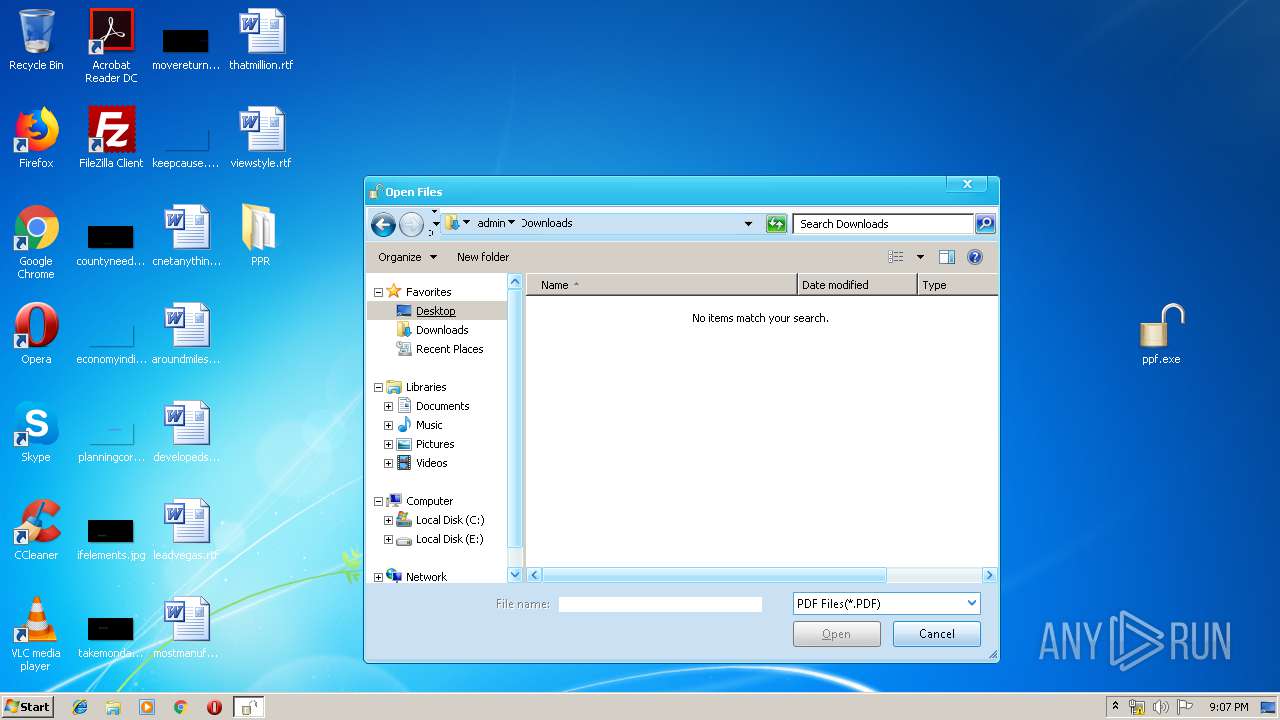The image size is (1280, 720).
Task: Click the Cancel button
Action: coord(937,634)
